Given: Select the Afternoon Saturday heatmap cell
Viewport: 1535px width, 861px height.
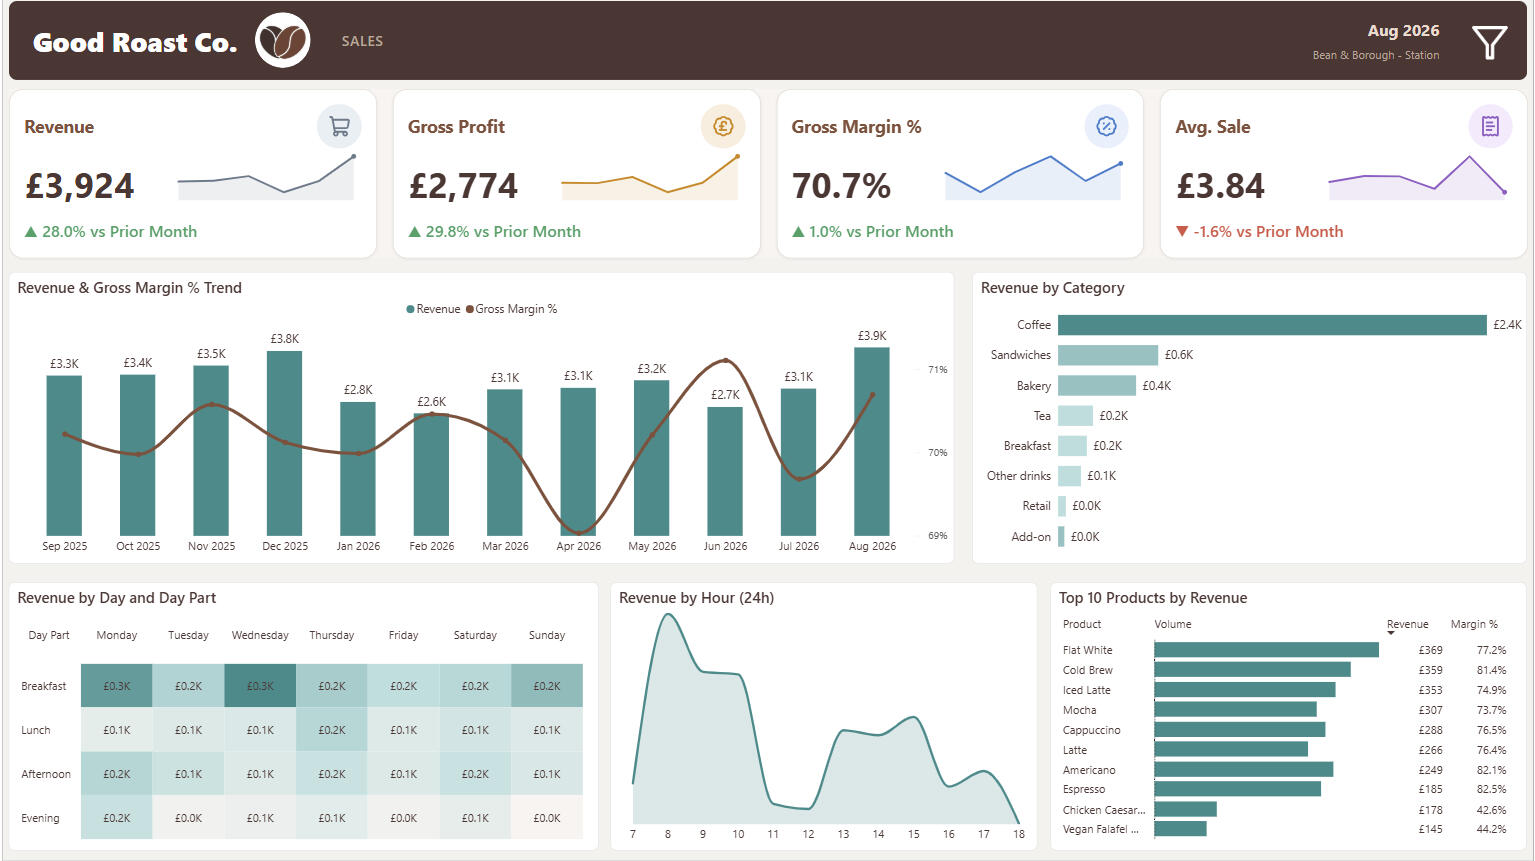Looking at the screenshot, I should click(475, 774).
